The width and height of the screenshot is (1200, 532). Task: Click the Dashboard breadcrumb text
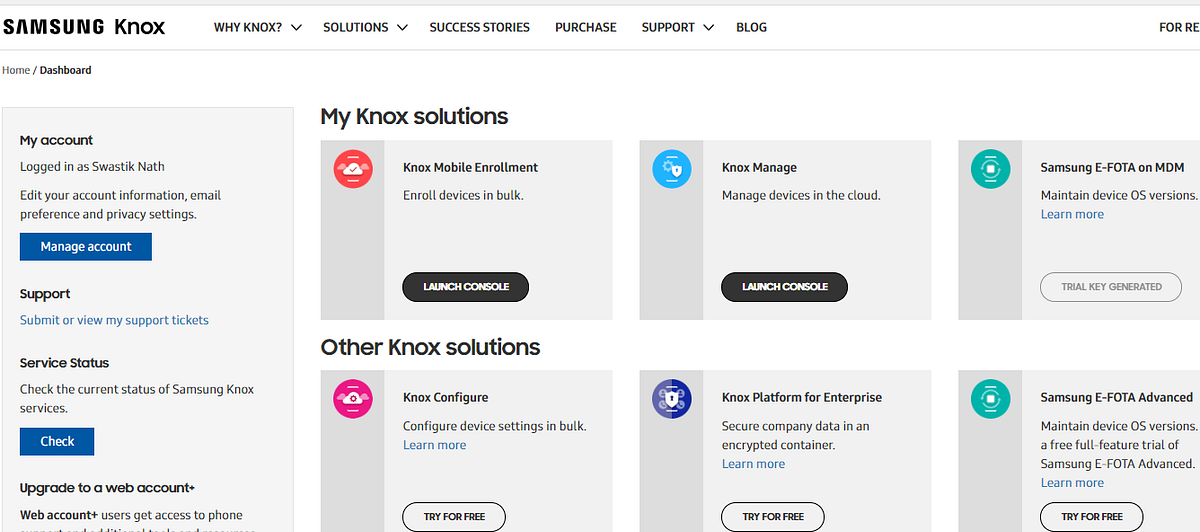65,70
